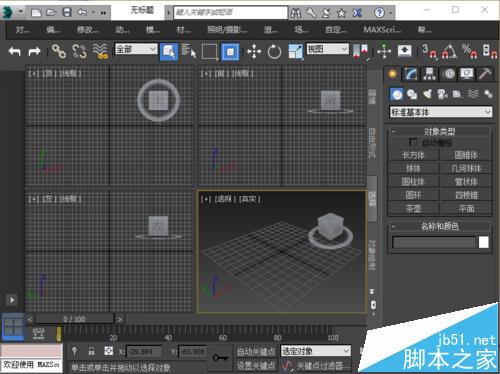The image size is (500, 374).
Task: Click the New Scene icon in title bar
Action: coord(36,13)
